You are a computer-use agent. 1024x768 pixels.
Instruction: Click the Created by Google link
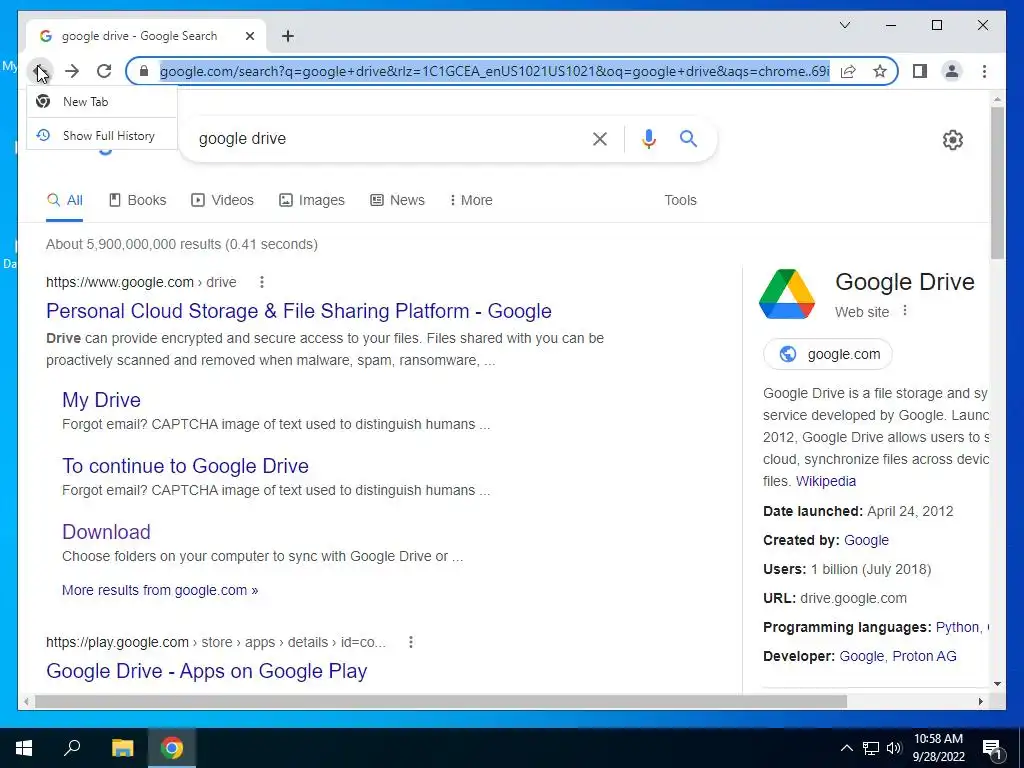[x=866, y=540]
